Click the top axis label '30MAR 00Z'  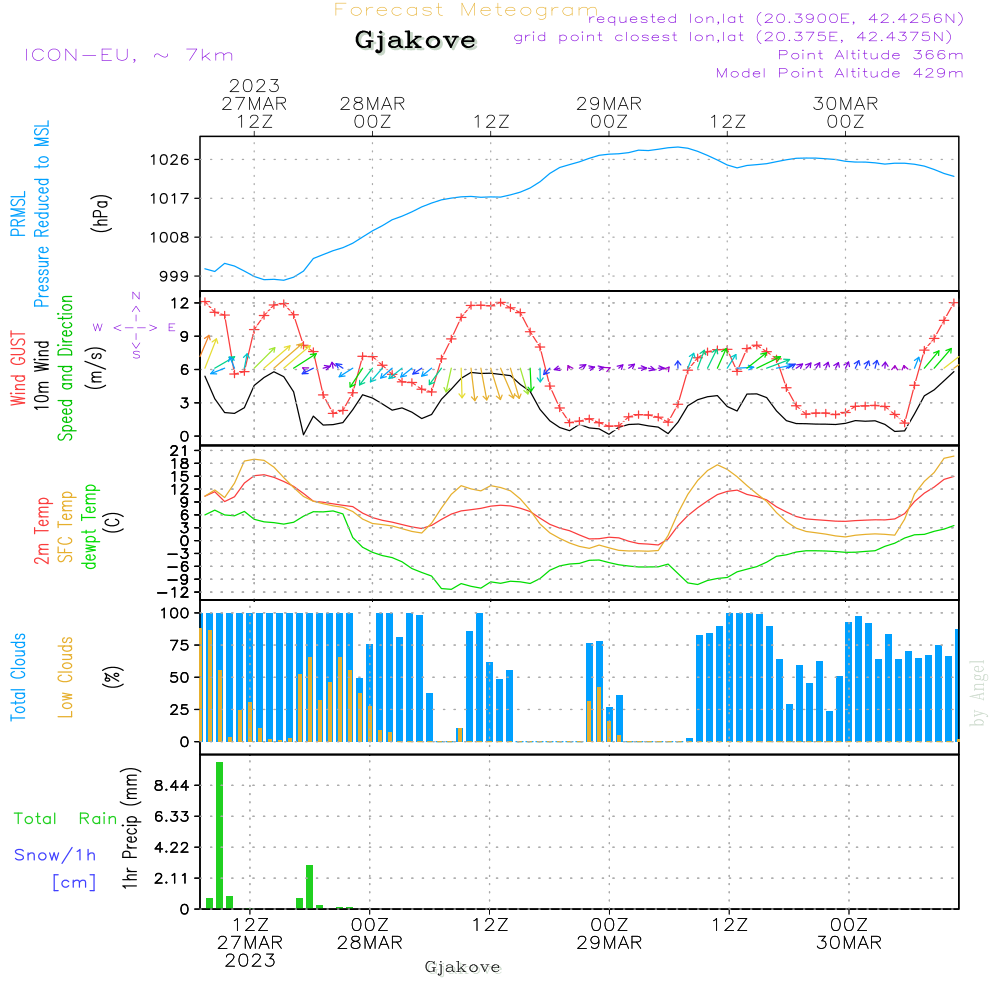pyautogui.click(x=846, y=112)
